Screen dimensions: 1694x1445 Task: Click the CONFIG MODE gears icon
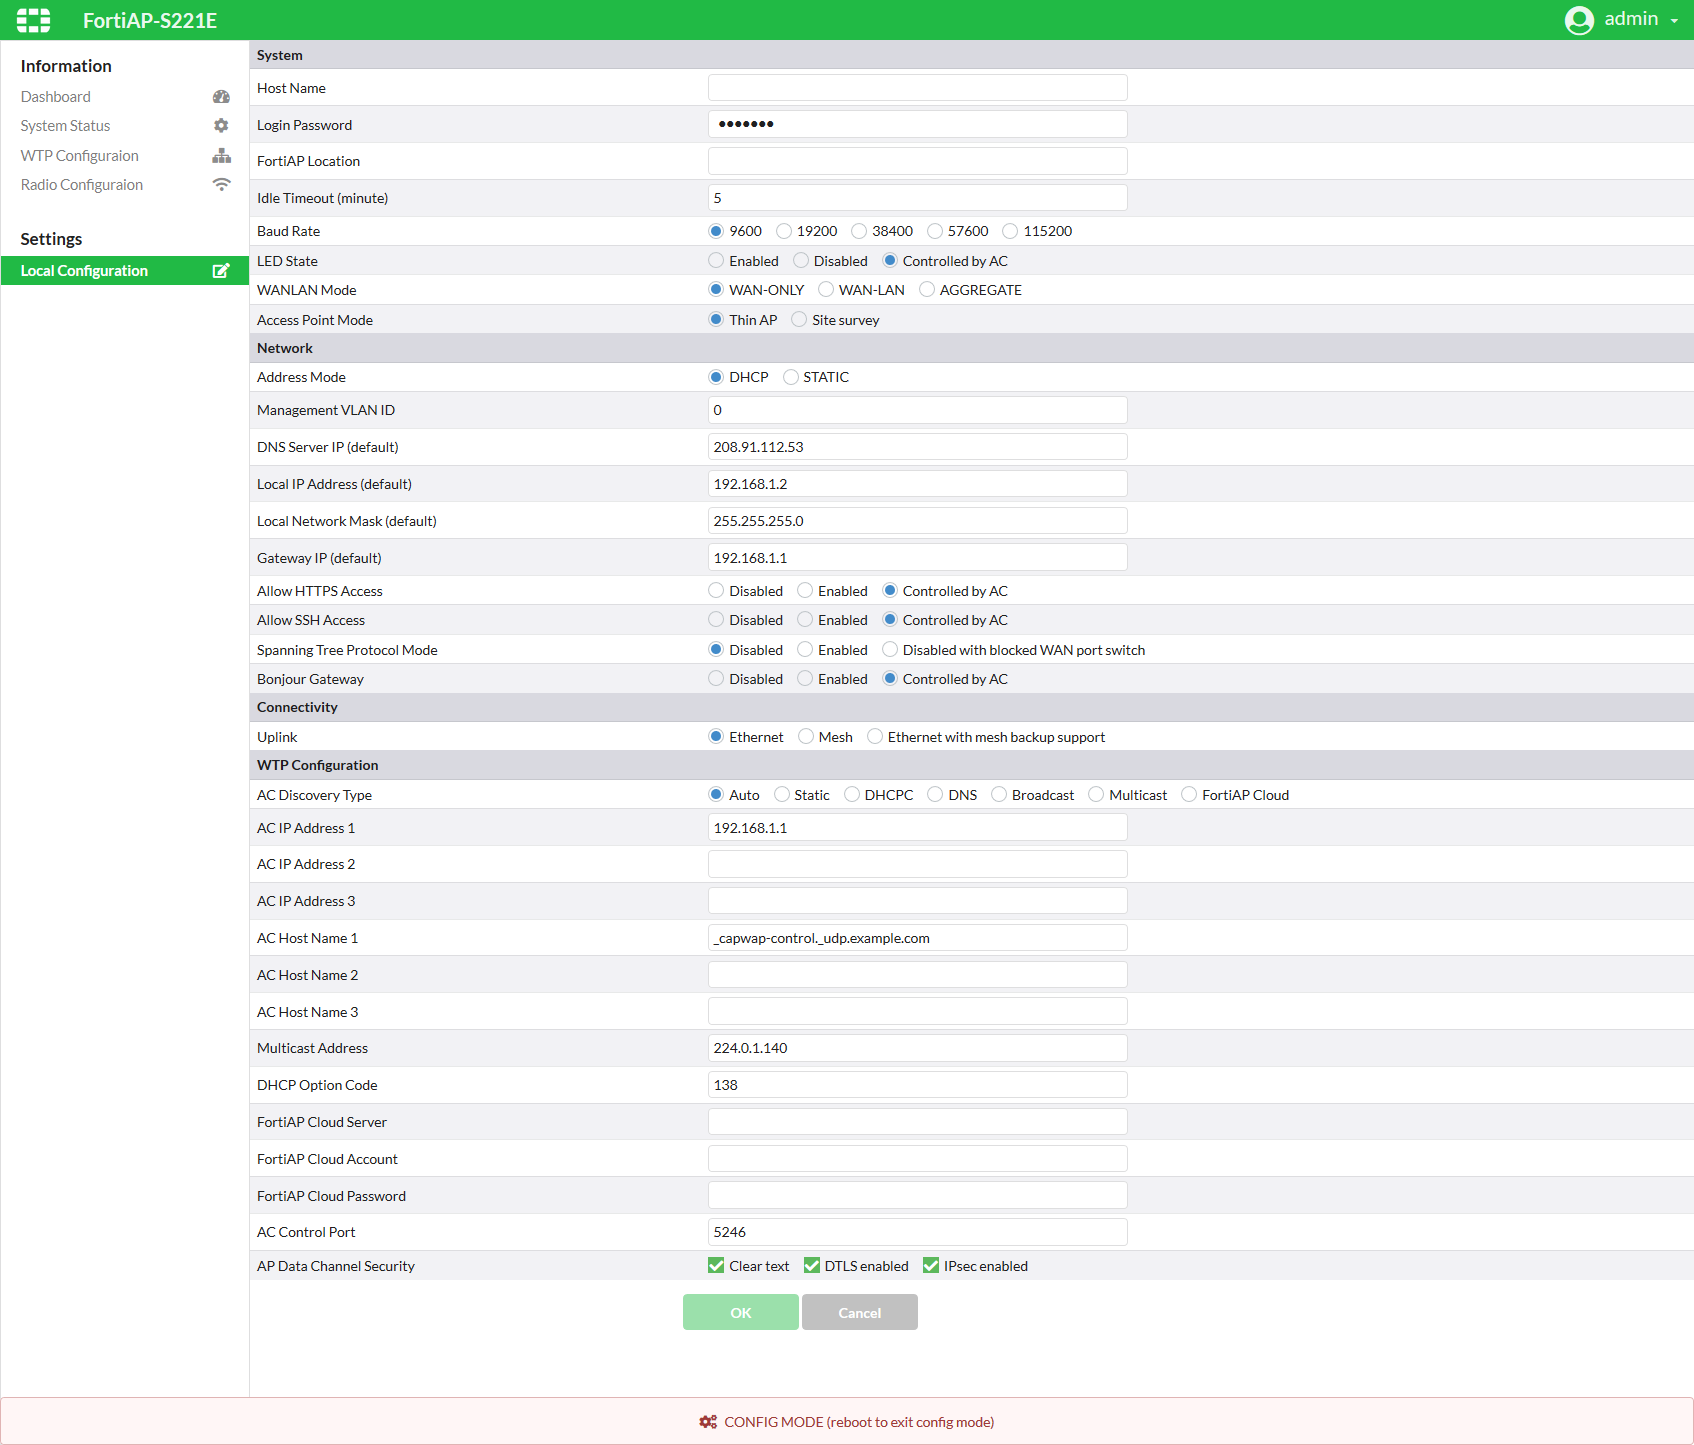pos(708,1422)
